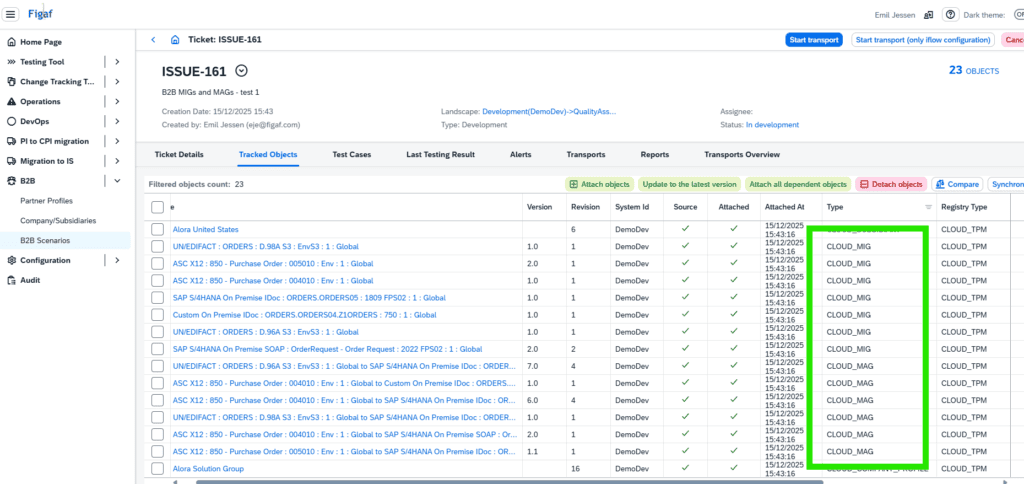Image resolution: width=1024 pixels, height=484 pixels.
Task: Tick checkbox for Alora United States row
Action: 157,229
